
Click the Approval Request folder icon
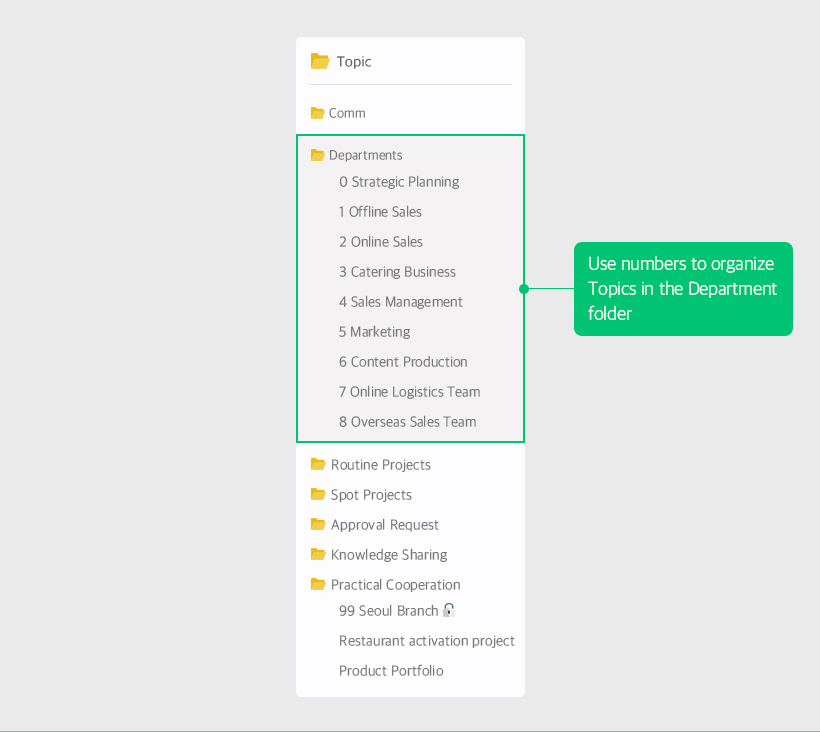tap(318, 524)
